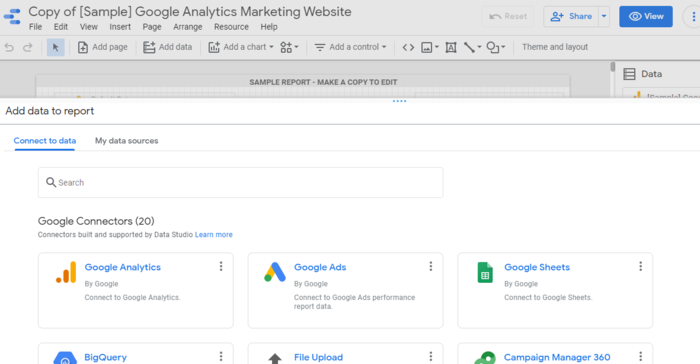Open the Page menu
This screenshot has width=700, height=364.
click(x=152, y=27)
